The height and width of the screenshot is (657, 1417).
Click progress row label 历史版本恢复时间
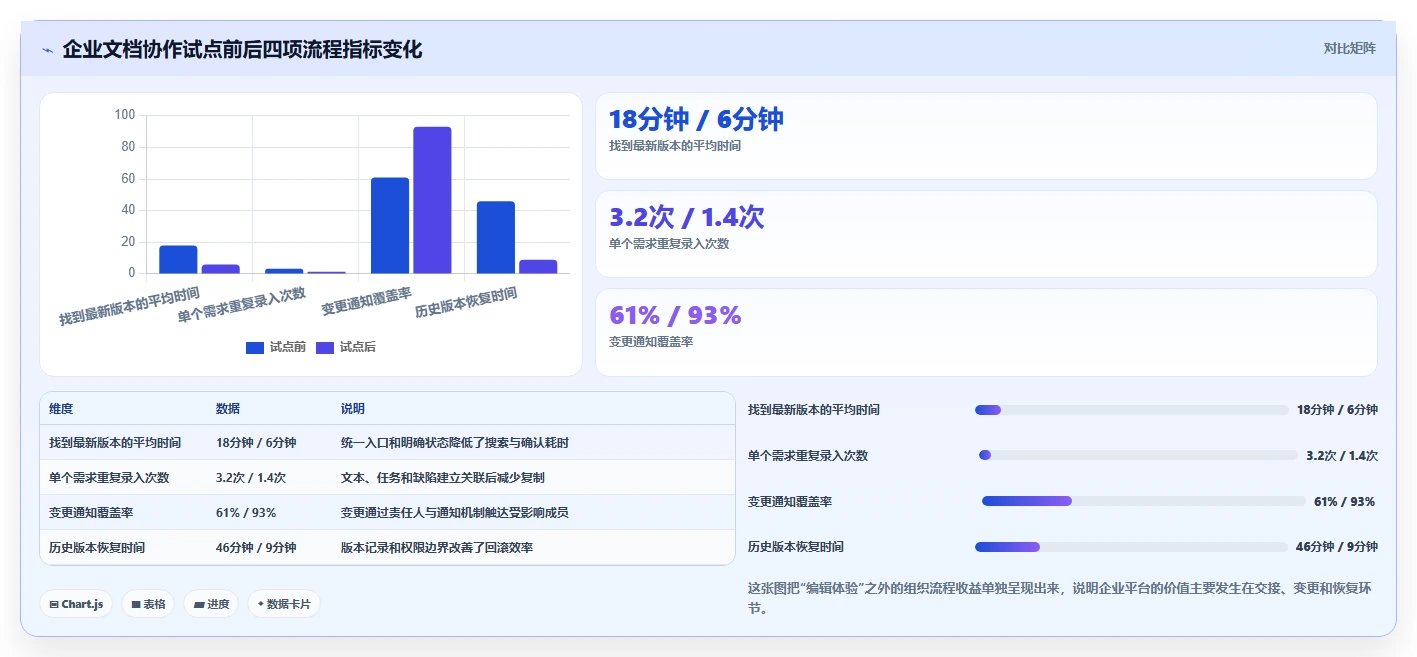[x=796, y=547]
